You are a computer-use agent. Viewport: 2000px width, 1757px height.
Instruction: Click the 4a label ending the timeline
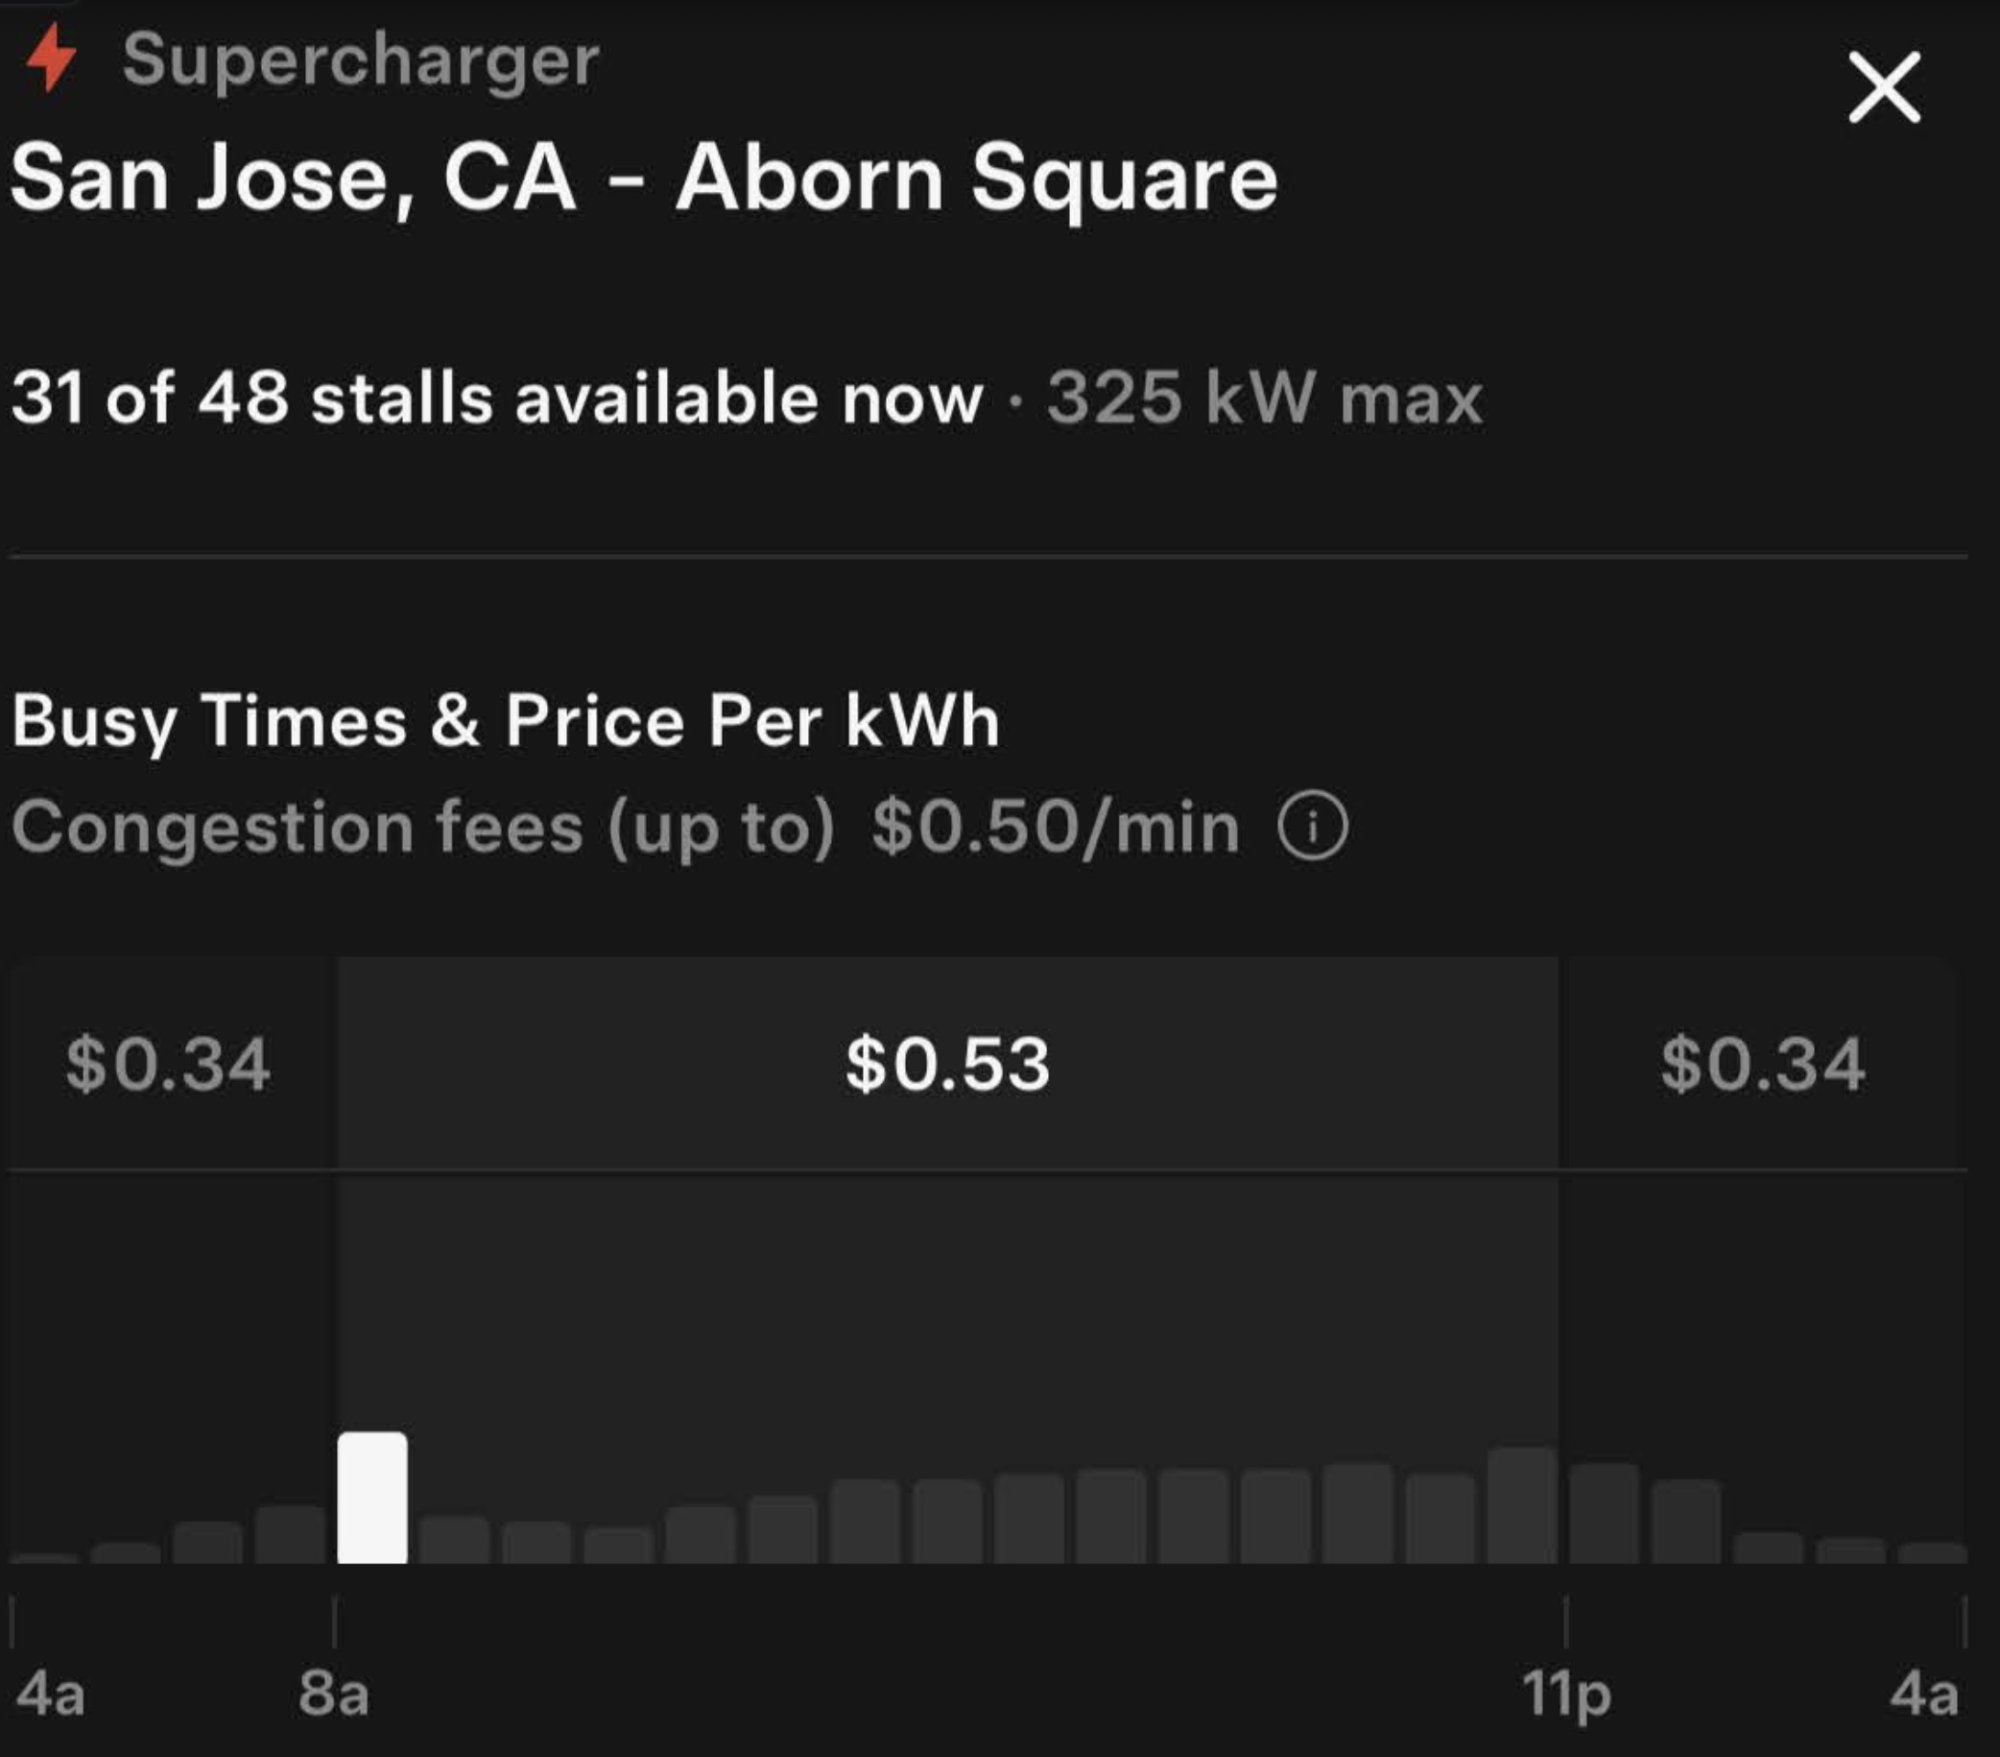[1923, 1694]
